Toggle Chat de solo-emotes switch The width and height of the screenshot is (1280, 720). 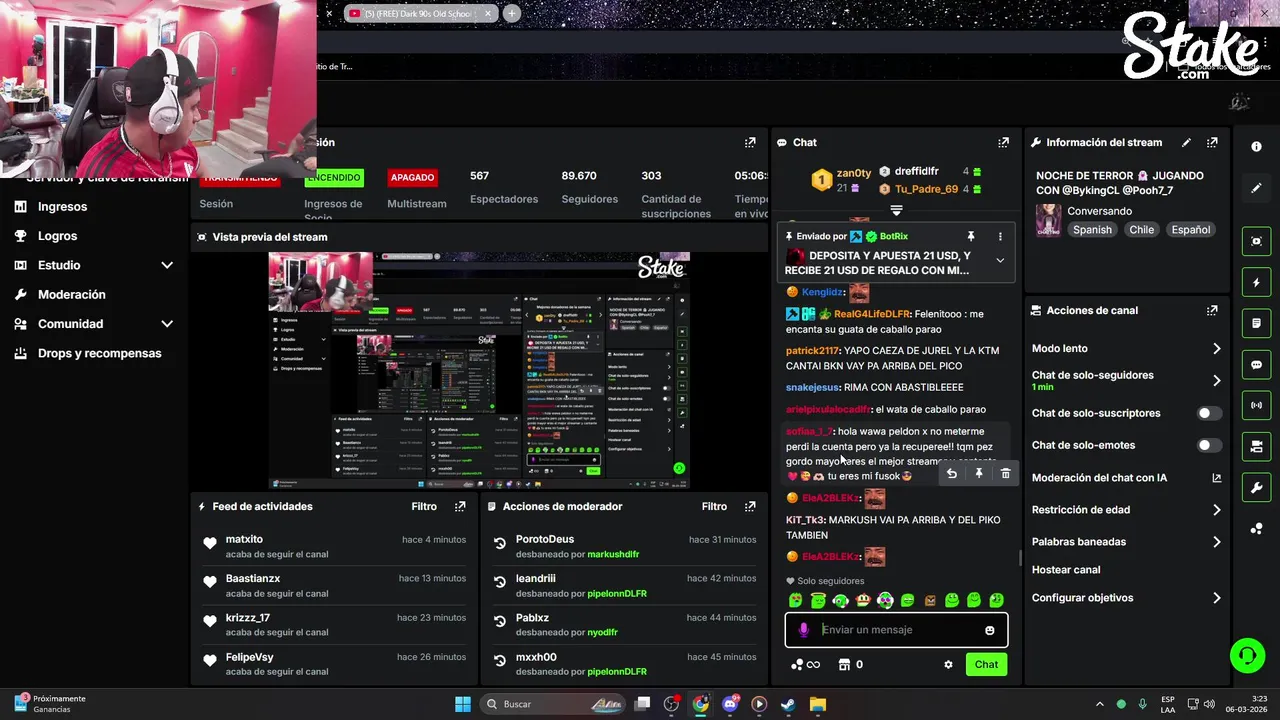click(x=1209, y=446)
